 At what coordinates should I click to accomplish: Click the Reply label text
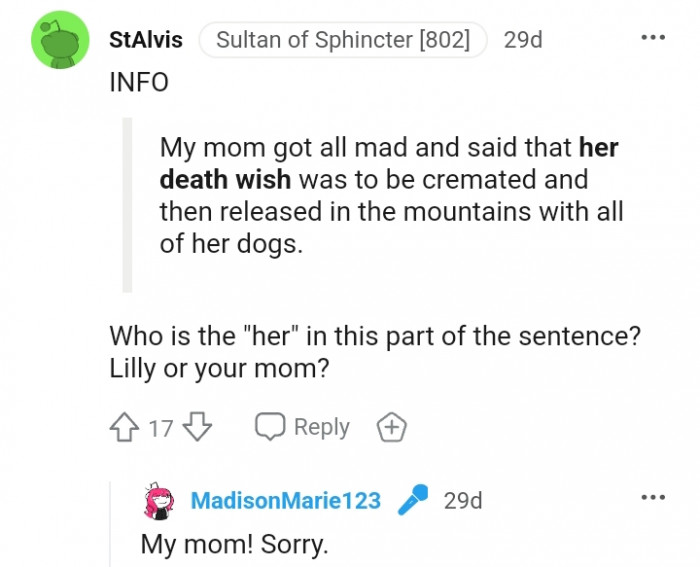click(322, 427)
